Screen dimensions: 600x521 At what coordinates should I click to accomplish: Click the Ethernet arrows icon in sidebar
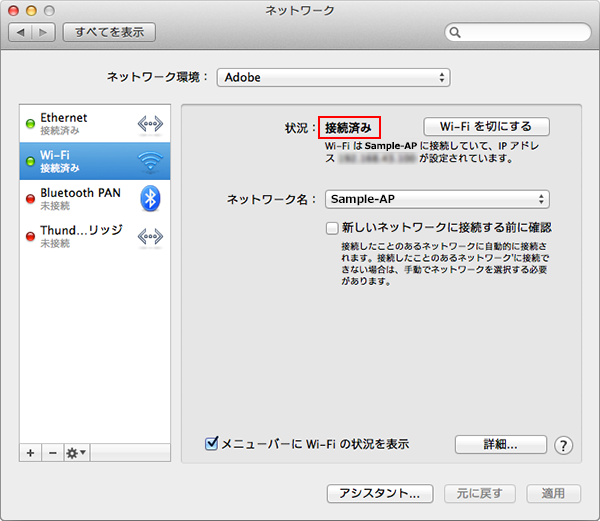149,124
